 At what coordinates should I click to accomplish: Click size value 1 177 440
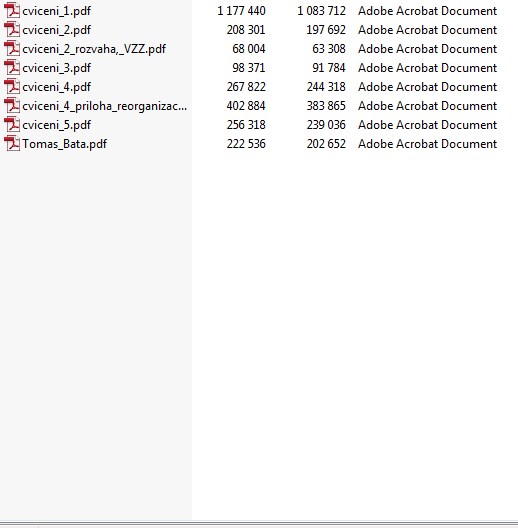click(241, 11)
